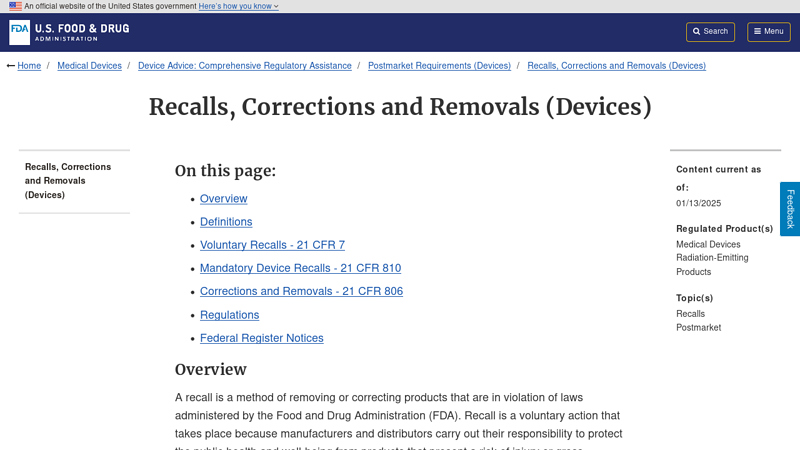Jump to Regulations section link
The image size is (800, 450).
click(x=230, y=315)
